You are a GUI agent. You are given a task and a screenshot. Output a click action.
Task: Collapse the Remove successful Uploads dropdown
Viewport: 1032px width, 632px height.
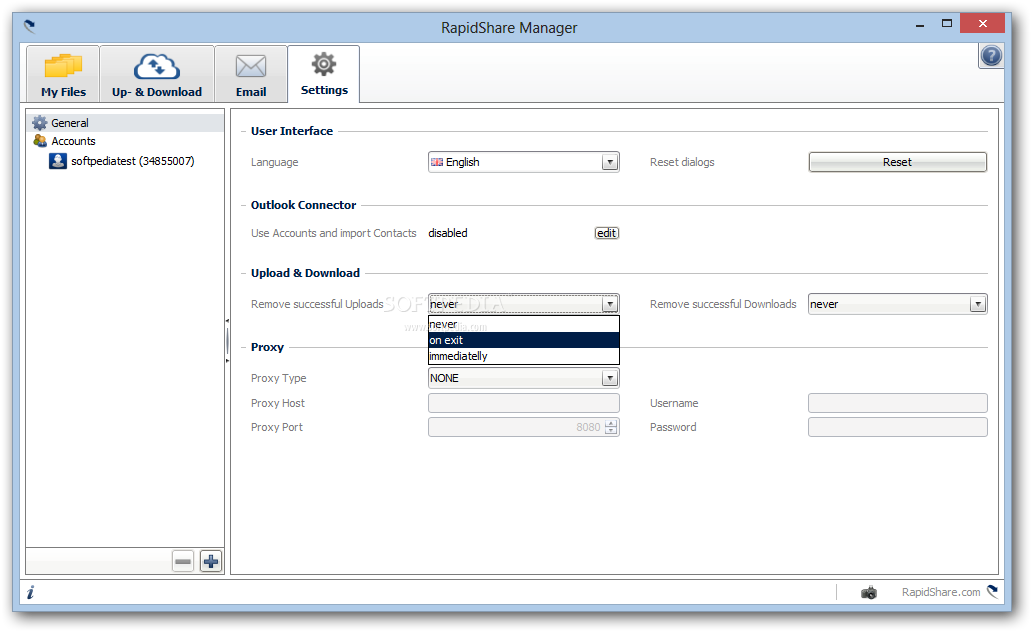pos(610,304)
